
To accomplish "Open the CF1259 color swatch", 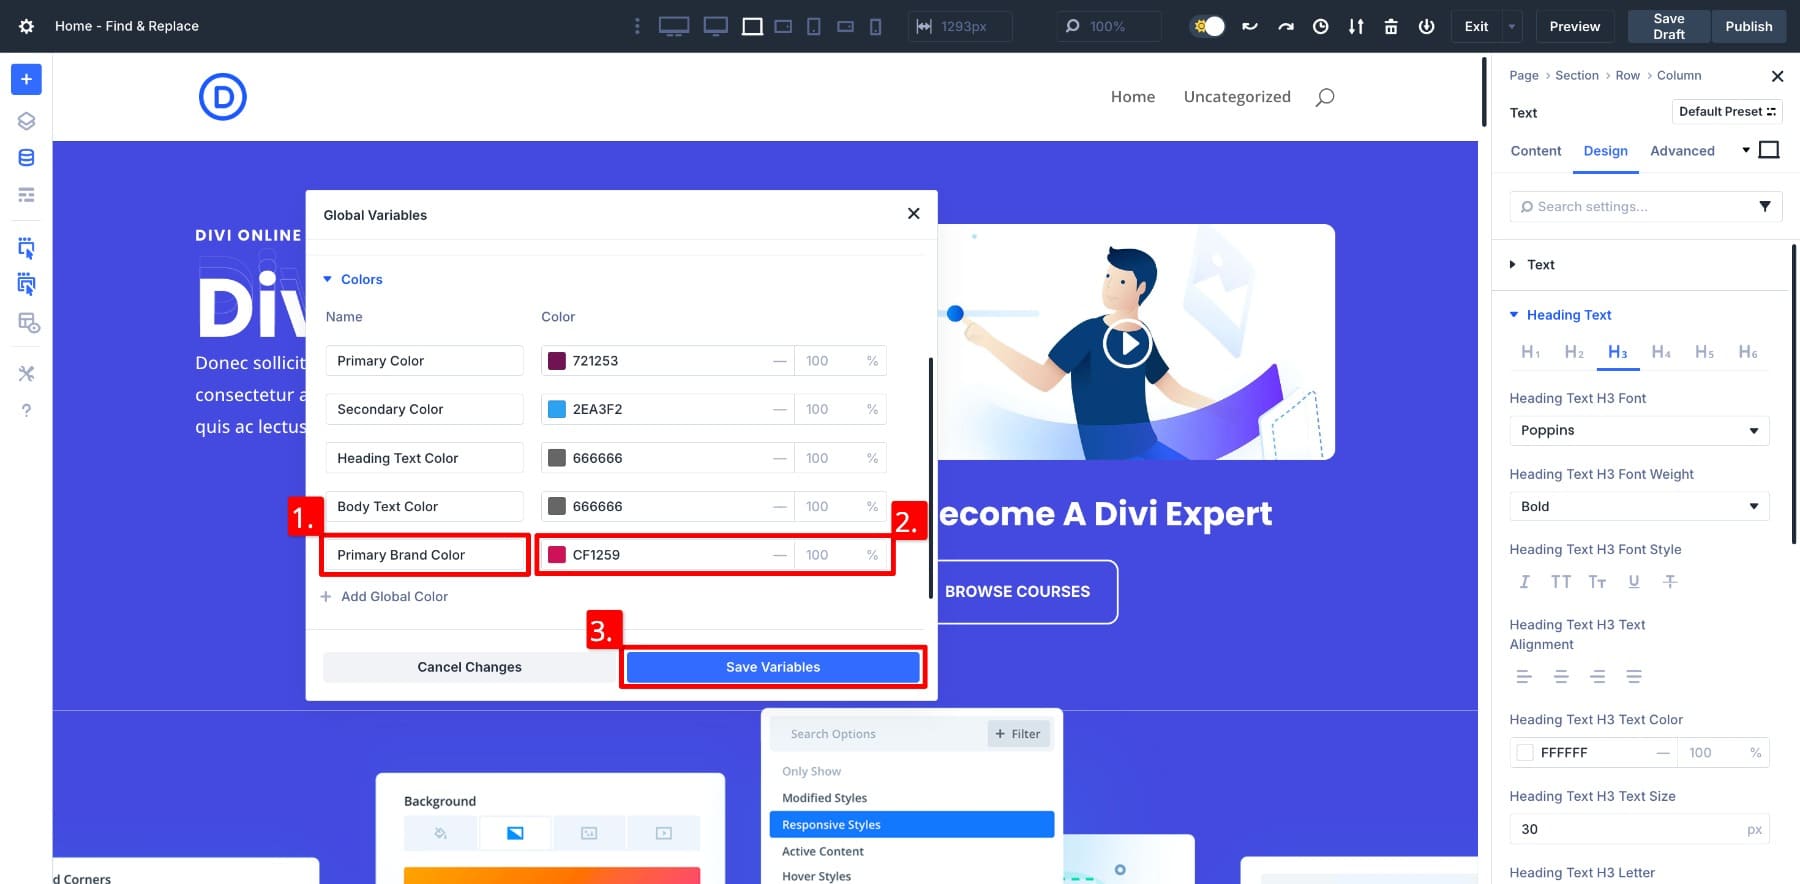I will 557,555.
